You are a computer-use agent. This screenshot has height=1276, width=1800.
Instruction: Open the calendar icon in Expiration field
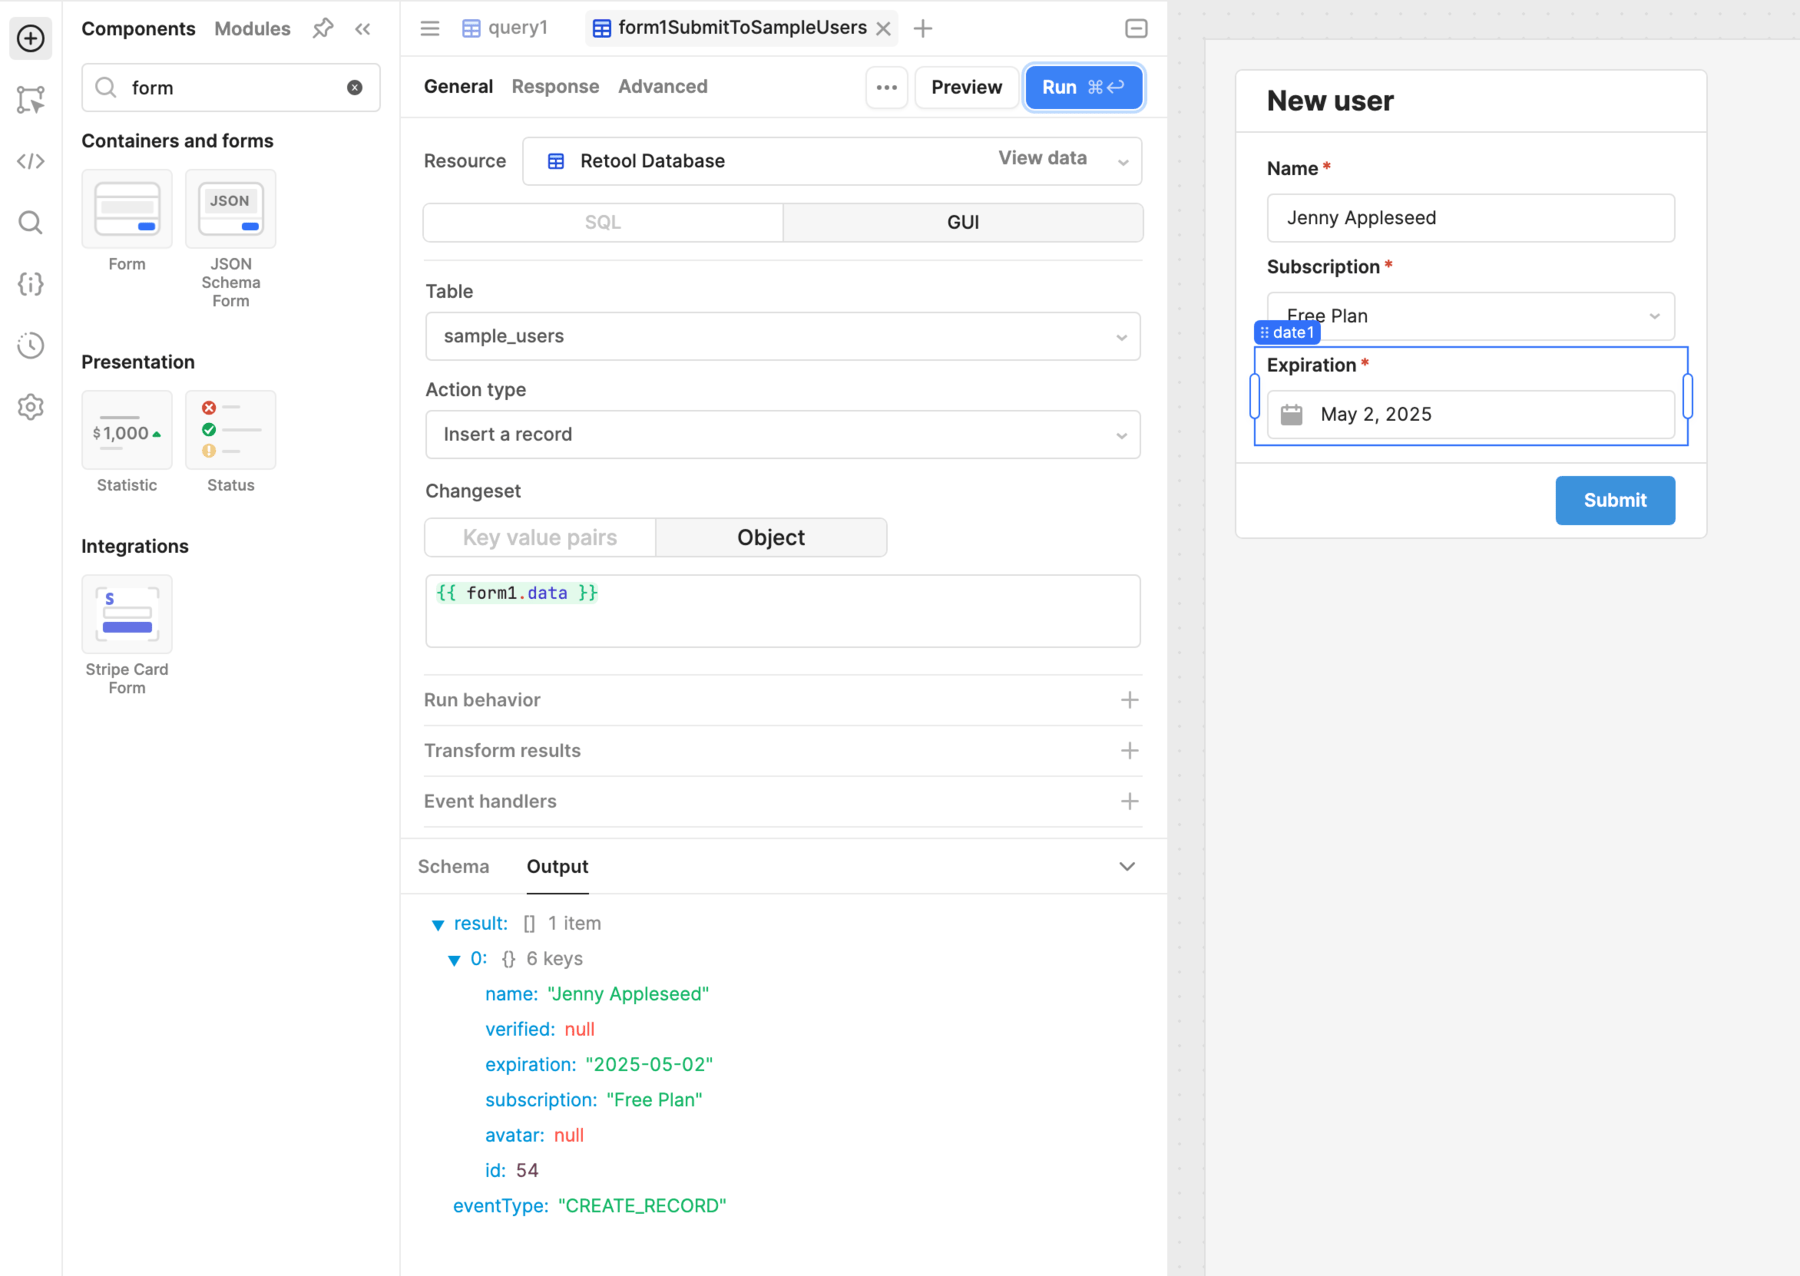(1292, 415)
